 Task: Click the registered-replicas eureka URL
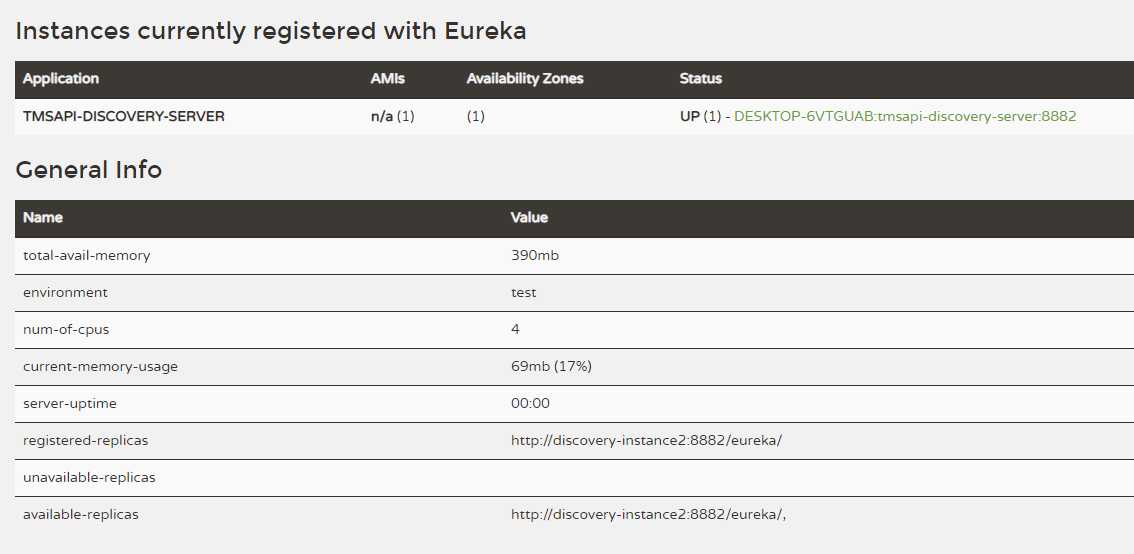point(646,440)
